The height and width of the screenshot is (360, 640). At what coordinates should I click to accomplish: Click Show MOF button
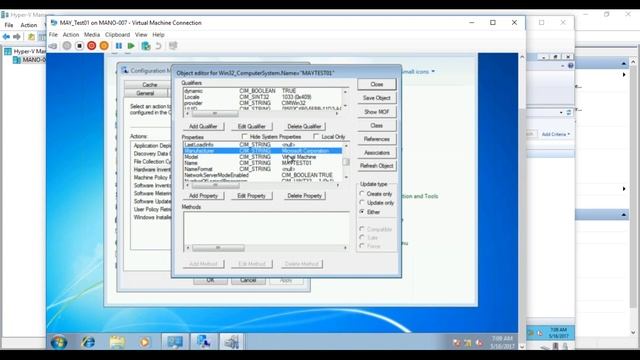(x=377, y=111)
